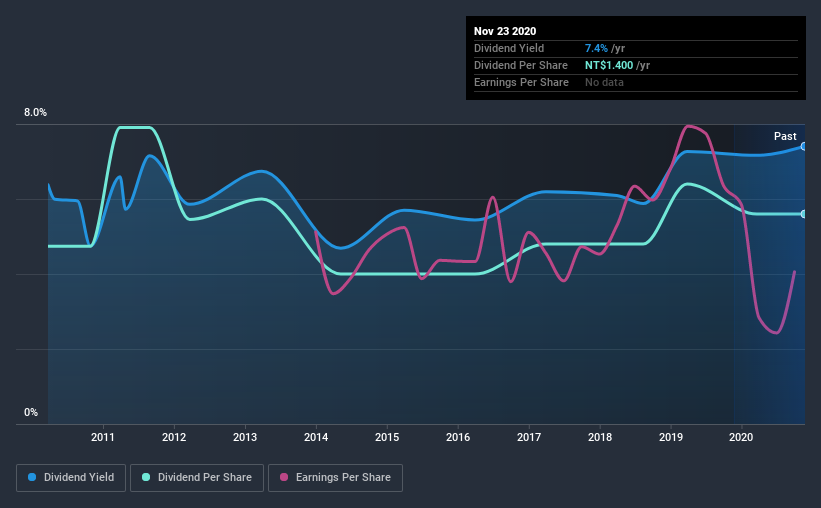Click the 2020 x-axis label
Viewport: 821px width, 508px height.
pos(741,437)
